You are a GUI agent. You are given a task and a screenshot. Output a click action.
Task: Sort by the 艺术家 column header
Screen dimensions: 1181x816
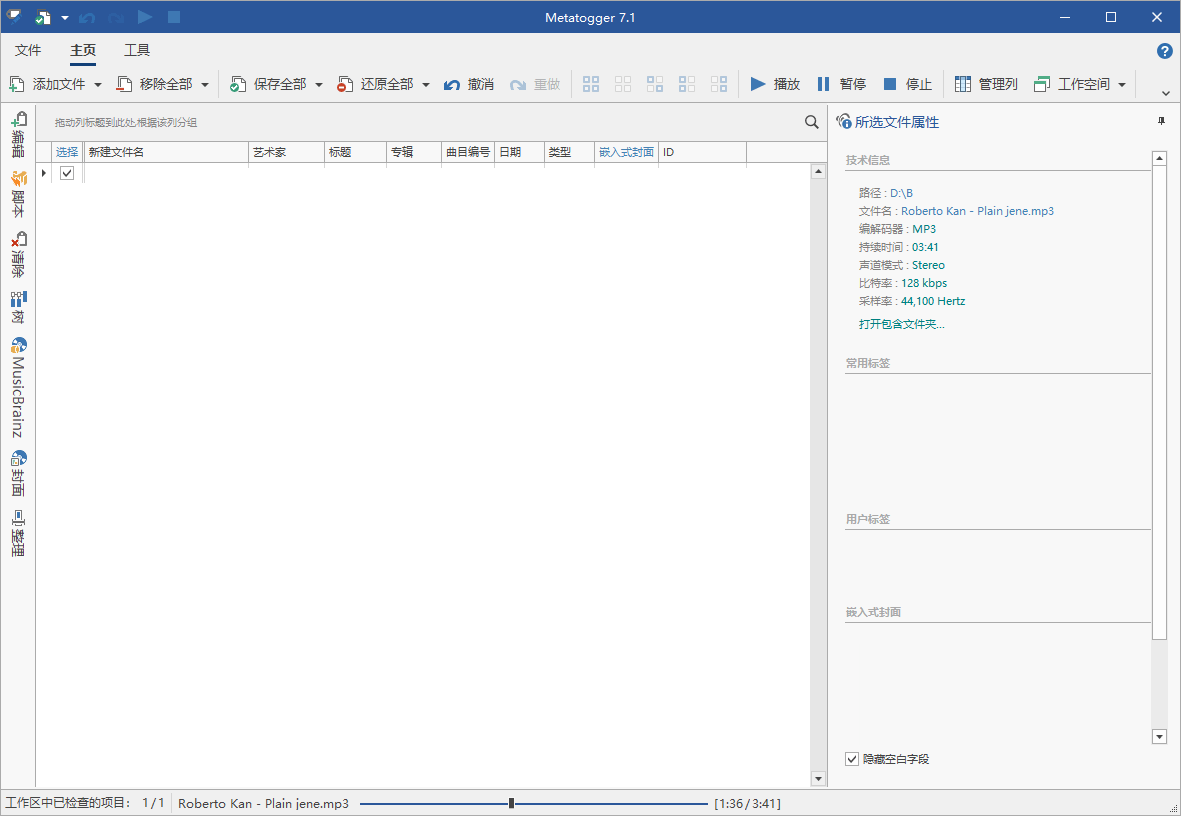(x=285, y=152)
